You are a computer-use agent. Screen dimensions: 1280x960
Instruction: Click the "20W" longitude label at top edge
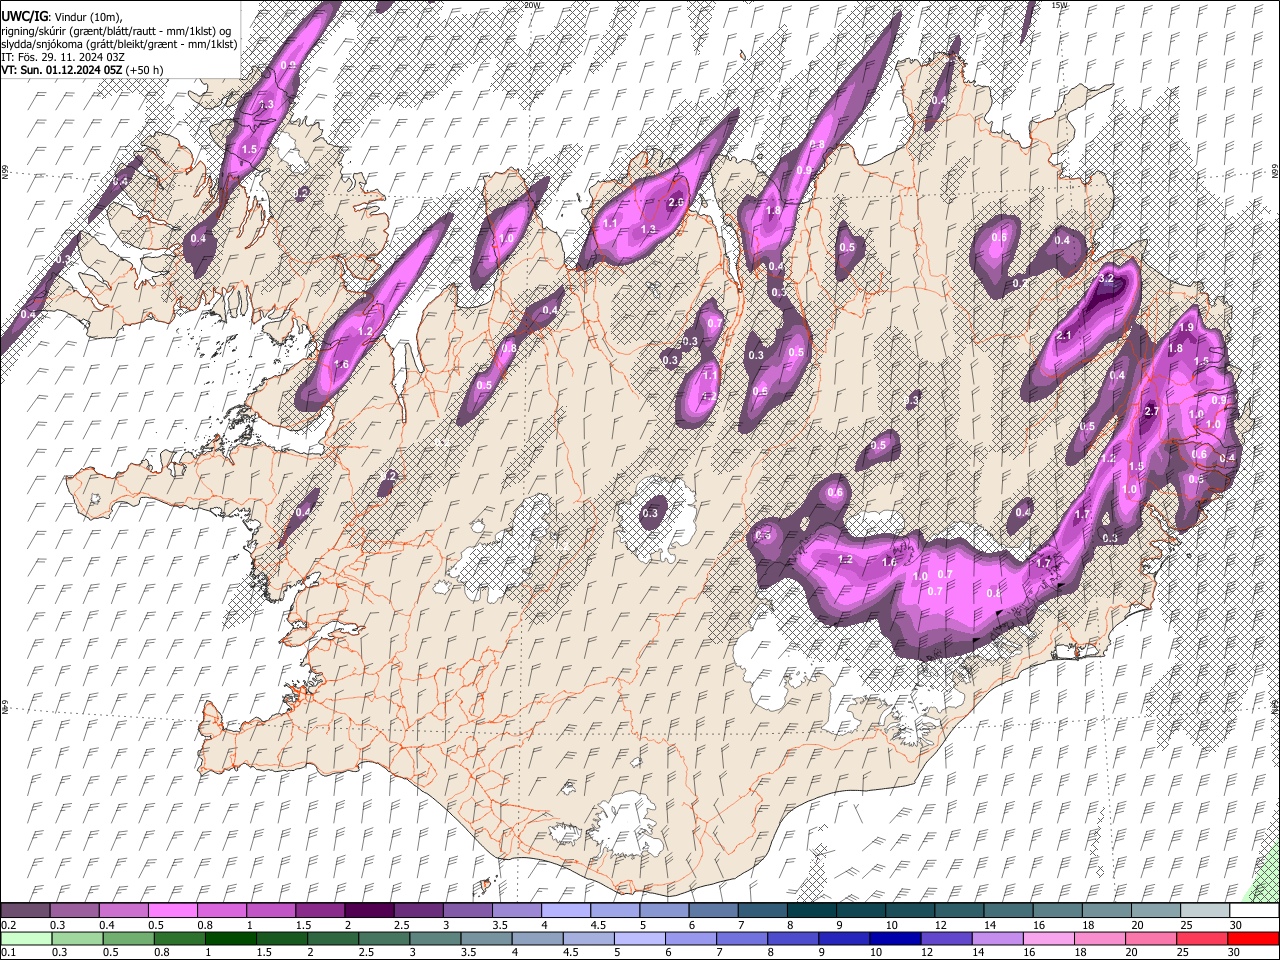532,5
